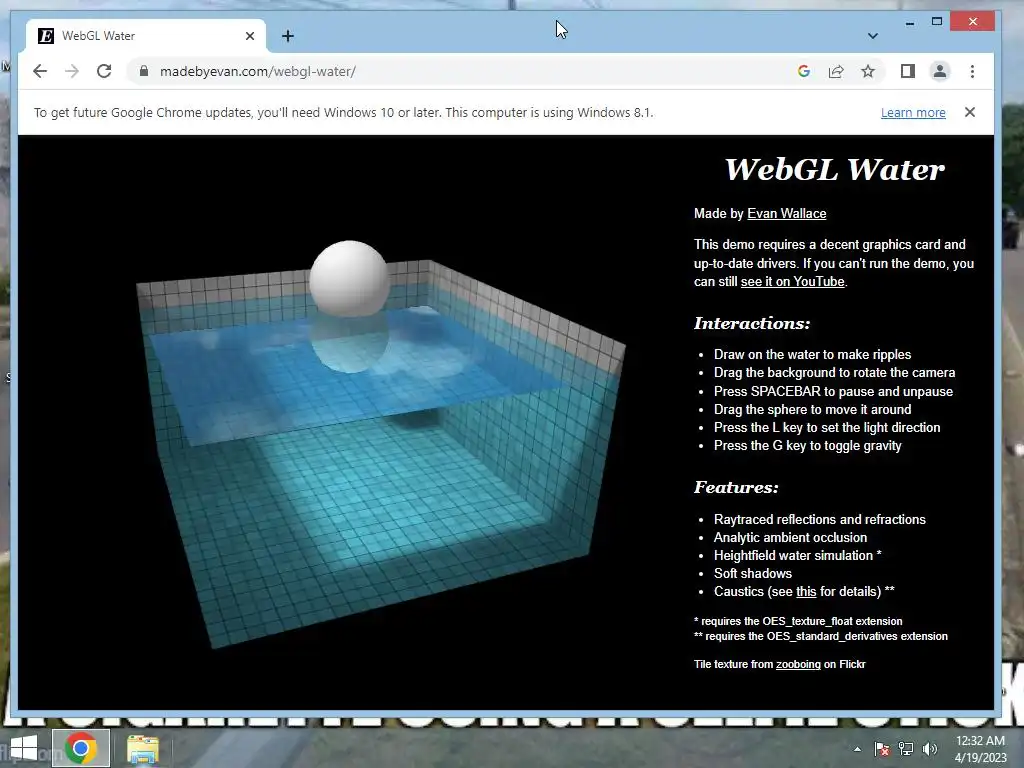The width and height of the screenshot is (1024, 768).
Task: Open the Evan Wallace link
Action: click(786, 214)
